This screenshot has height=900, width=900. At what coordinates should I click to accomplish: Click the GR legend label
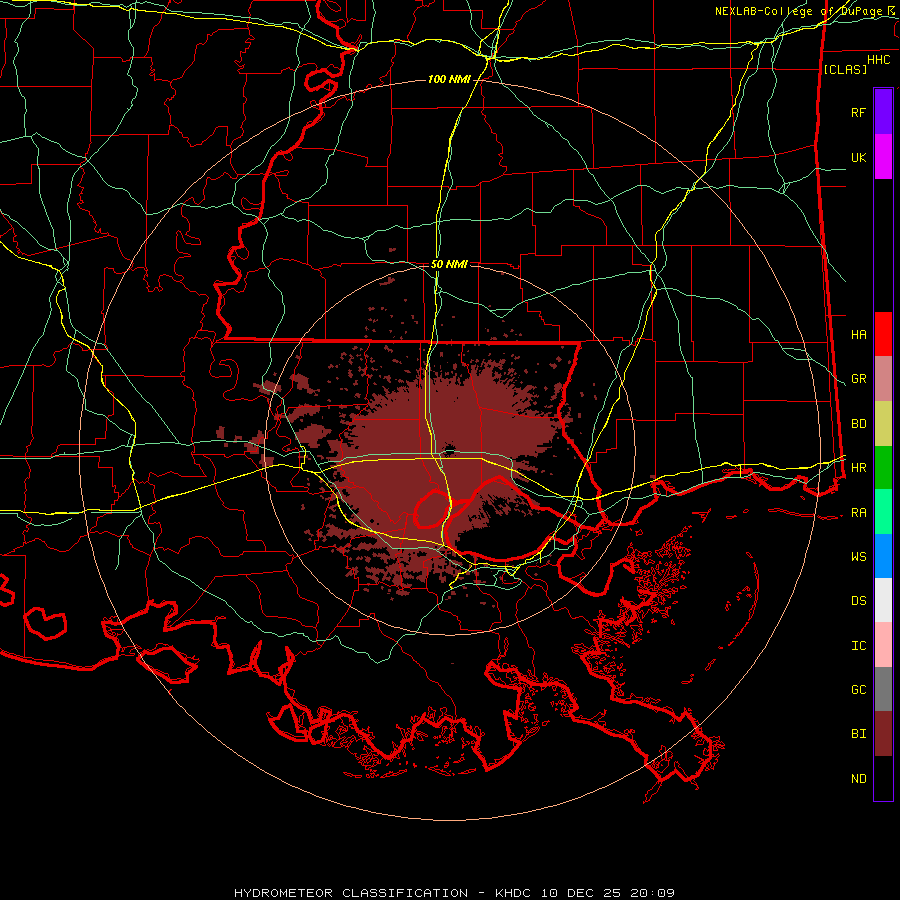click(x=858, y=379)
